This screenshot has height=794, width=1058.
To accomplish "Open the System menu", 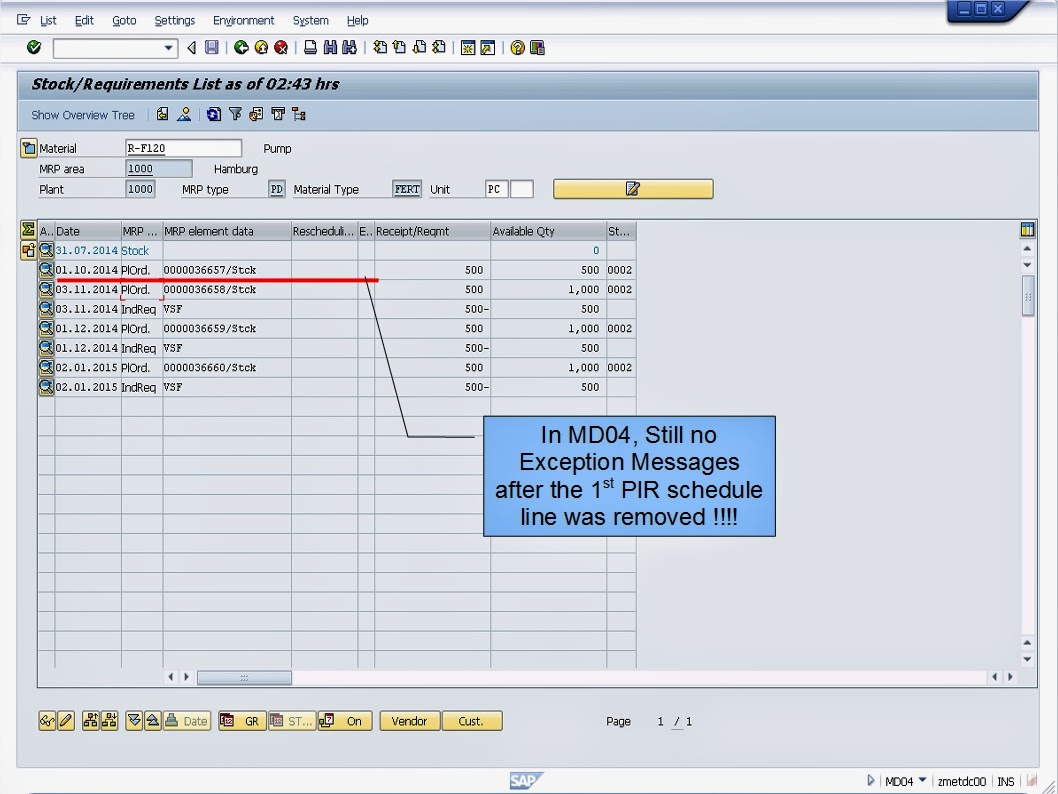I will [310, 20].
